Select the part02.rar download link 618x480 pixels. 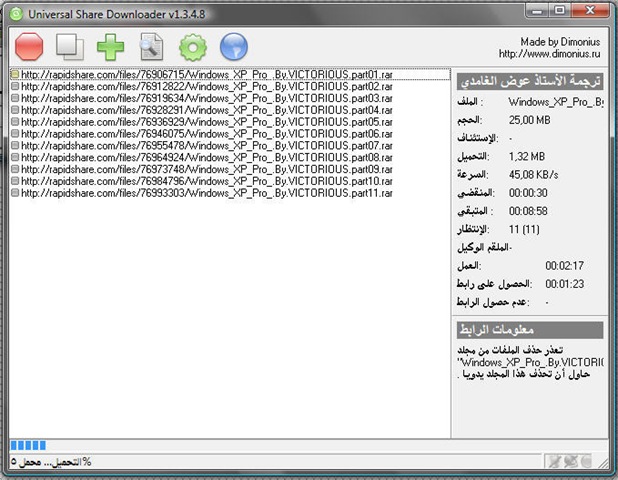point(207,86)
